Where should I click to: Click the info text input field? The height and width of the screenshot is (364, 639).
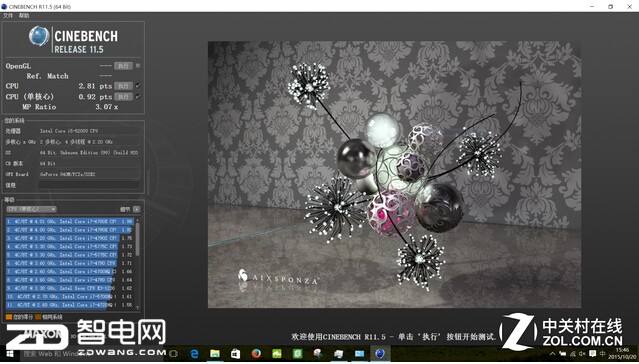coord(89,185)
